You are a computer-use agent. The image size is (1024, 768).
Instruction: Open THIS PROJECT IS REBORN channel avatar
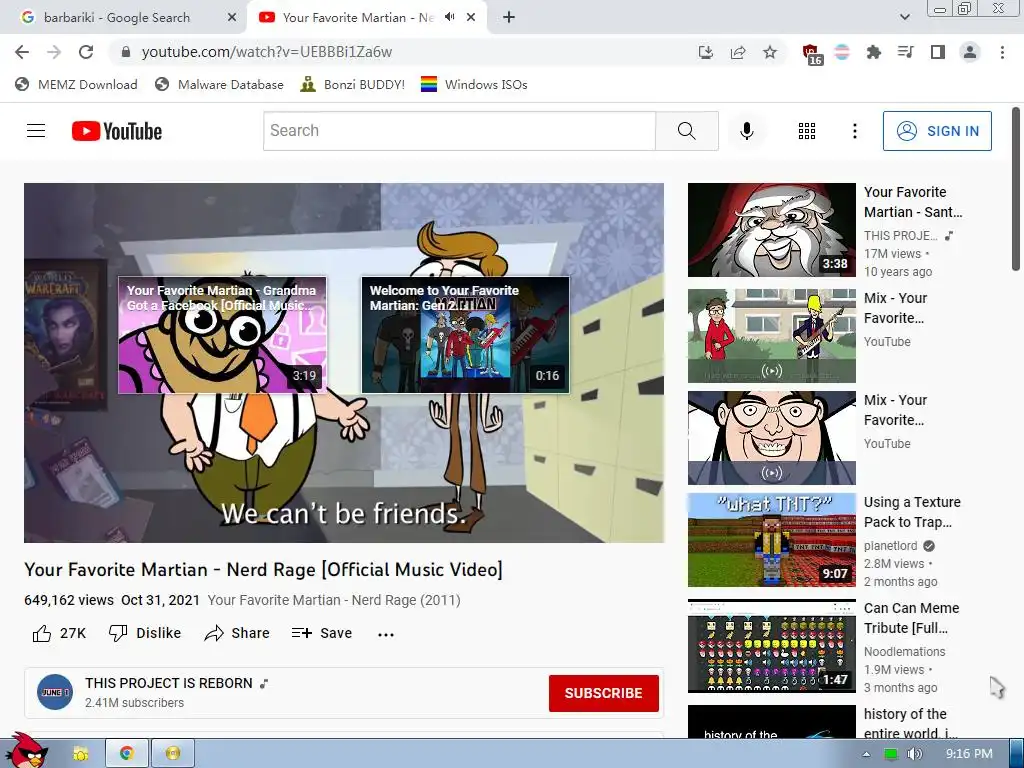[x=55, y=692]
